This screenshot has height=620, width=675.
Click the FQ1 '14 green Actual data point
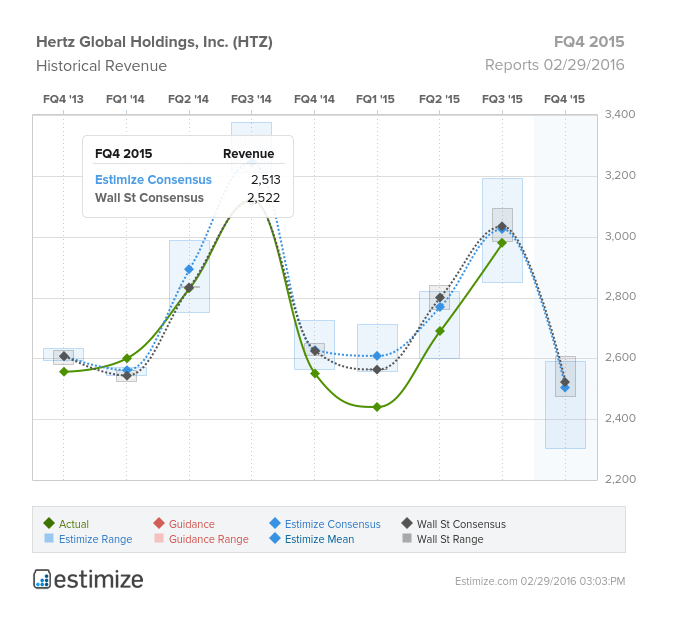[x=127, y=358]
